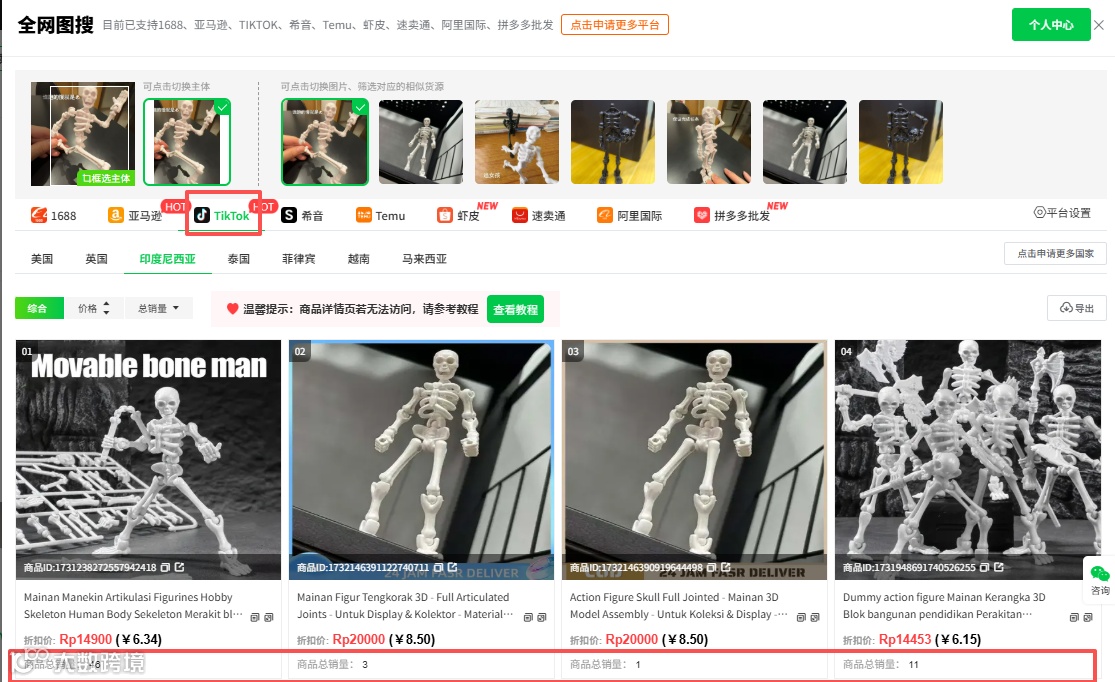The width and height of the screenshot is (1115, 682).
Task: Sort results by 综合
Action: [37, 308]
